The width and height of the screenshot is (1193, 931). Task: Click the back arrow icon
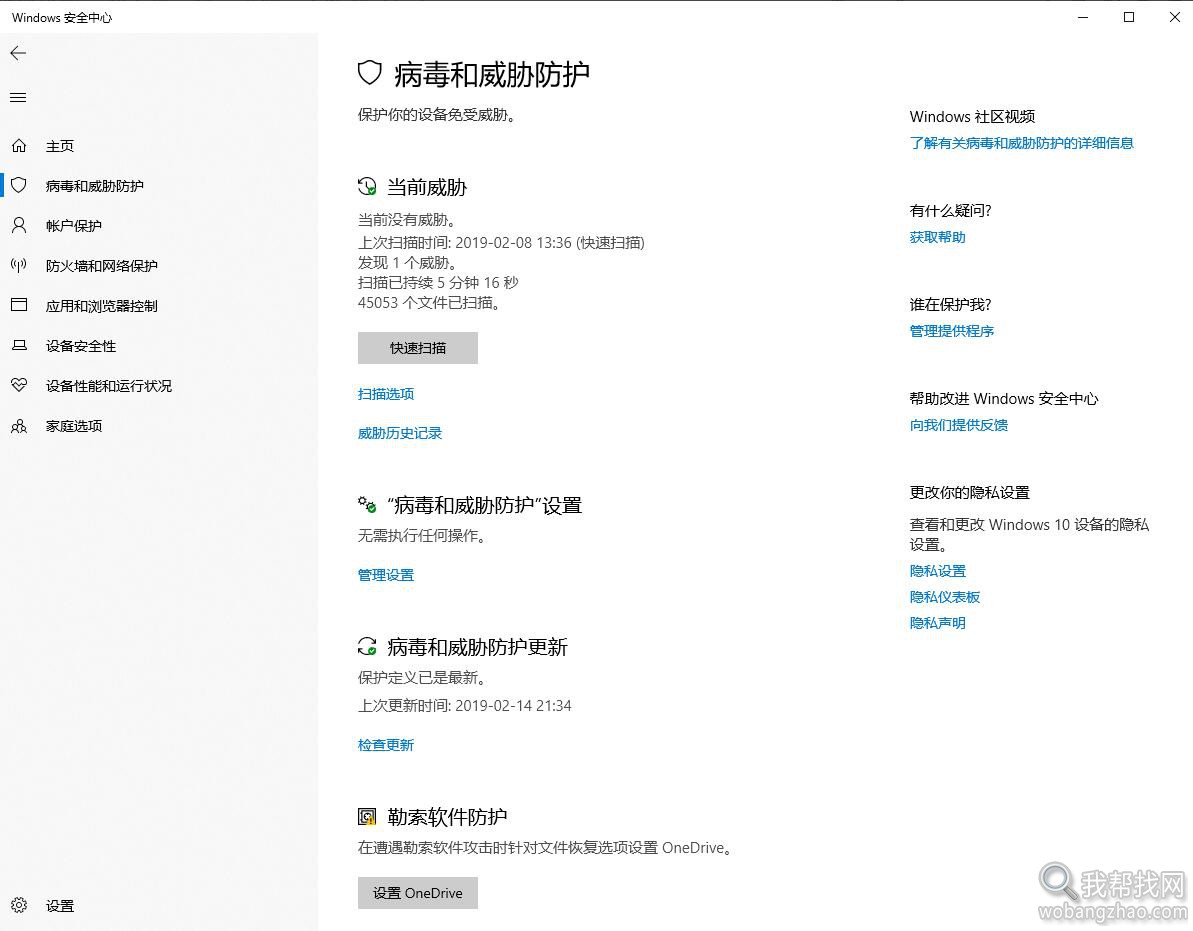[x=18, y=52]
